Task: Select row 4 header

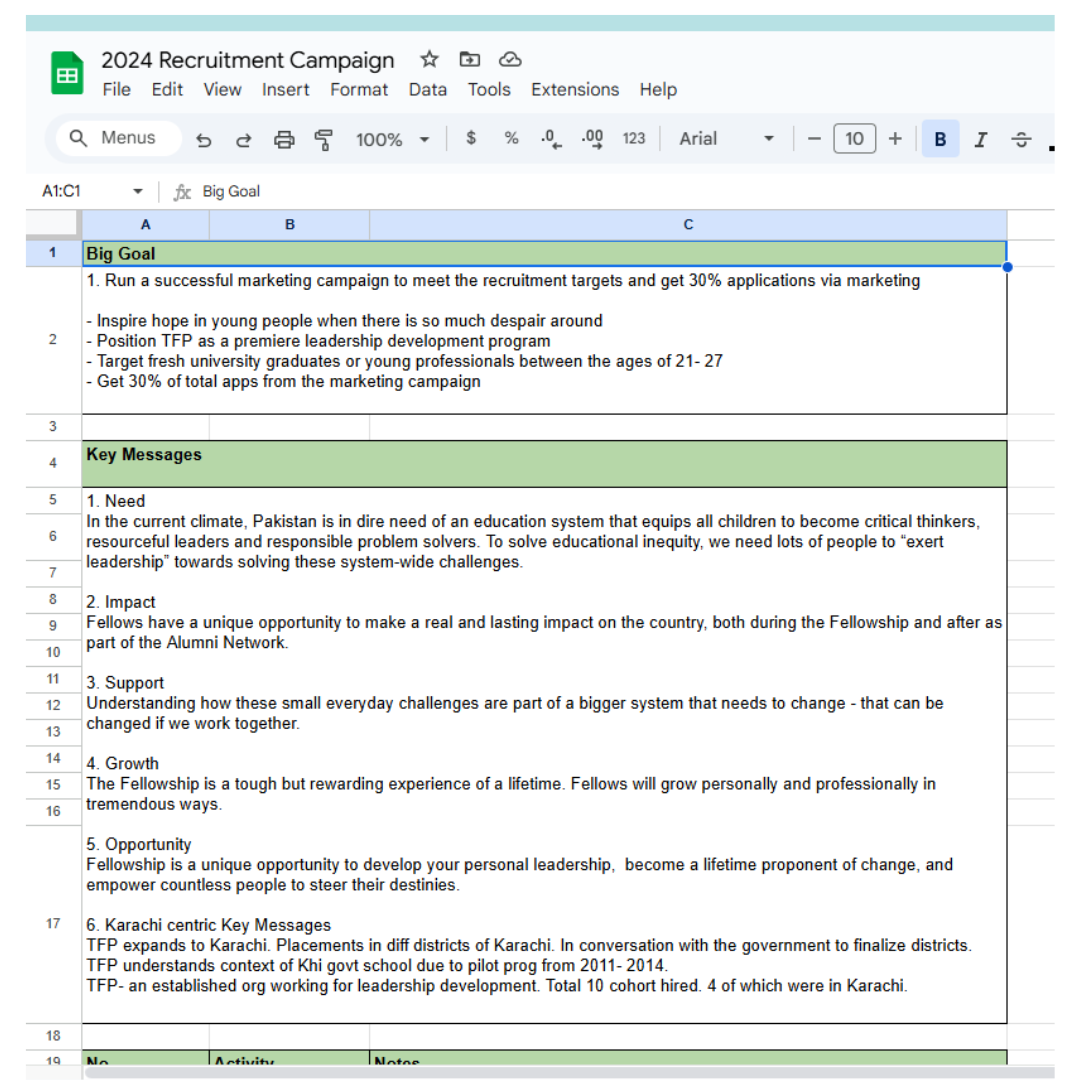Action: click(53, 463)
